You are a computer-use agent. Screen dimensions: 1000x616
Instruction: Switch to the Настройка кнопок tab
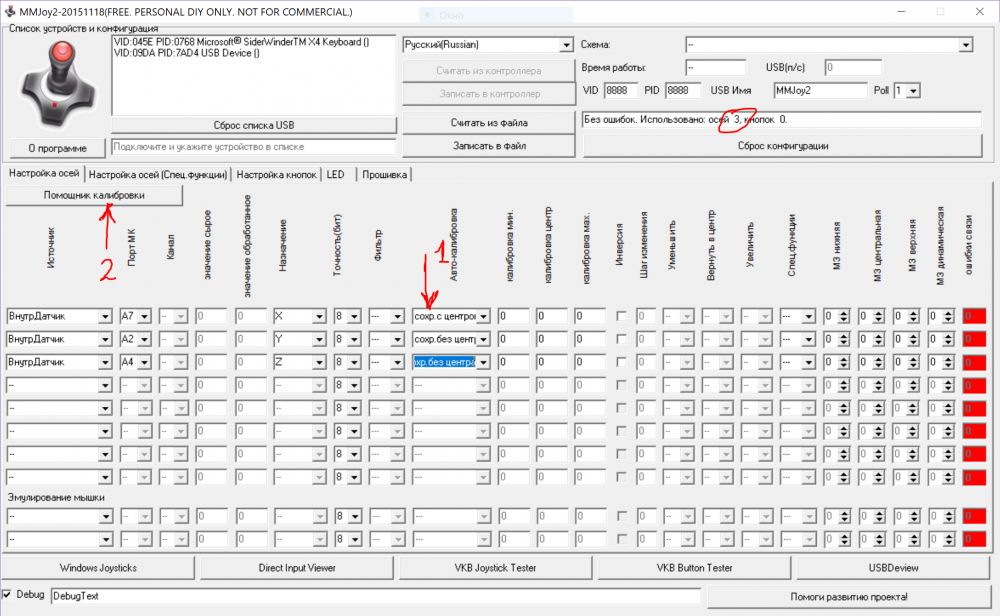(x=277, y=174)
